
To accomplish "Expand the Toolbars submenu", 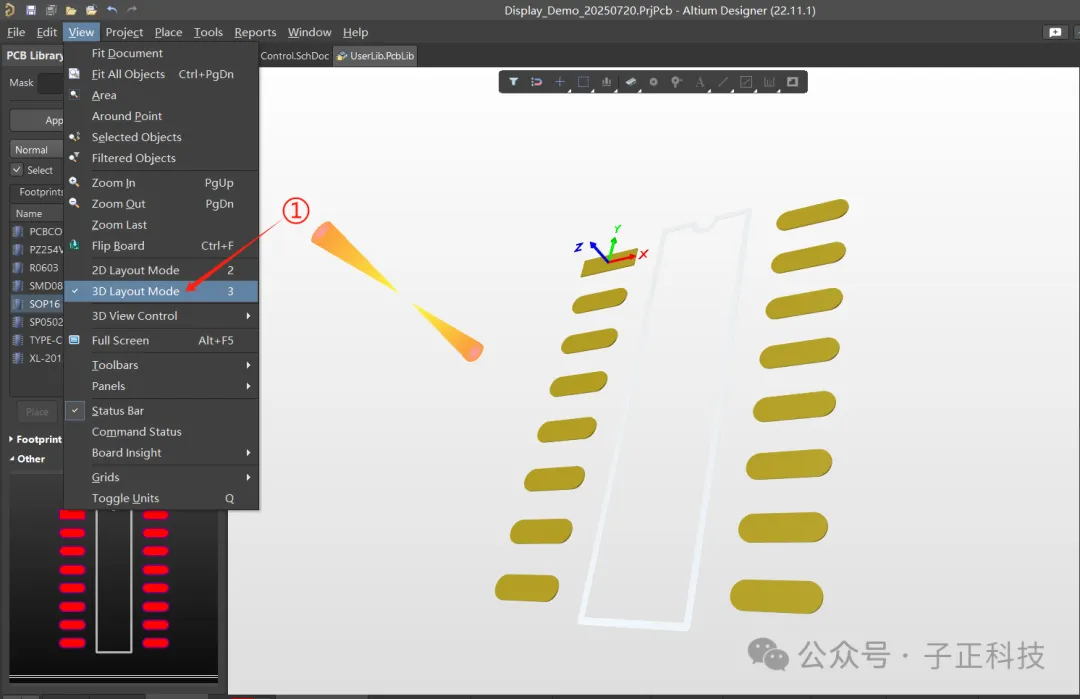I will click(x=161, y=365).
